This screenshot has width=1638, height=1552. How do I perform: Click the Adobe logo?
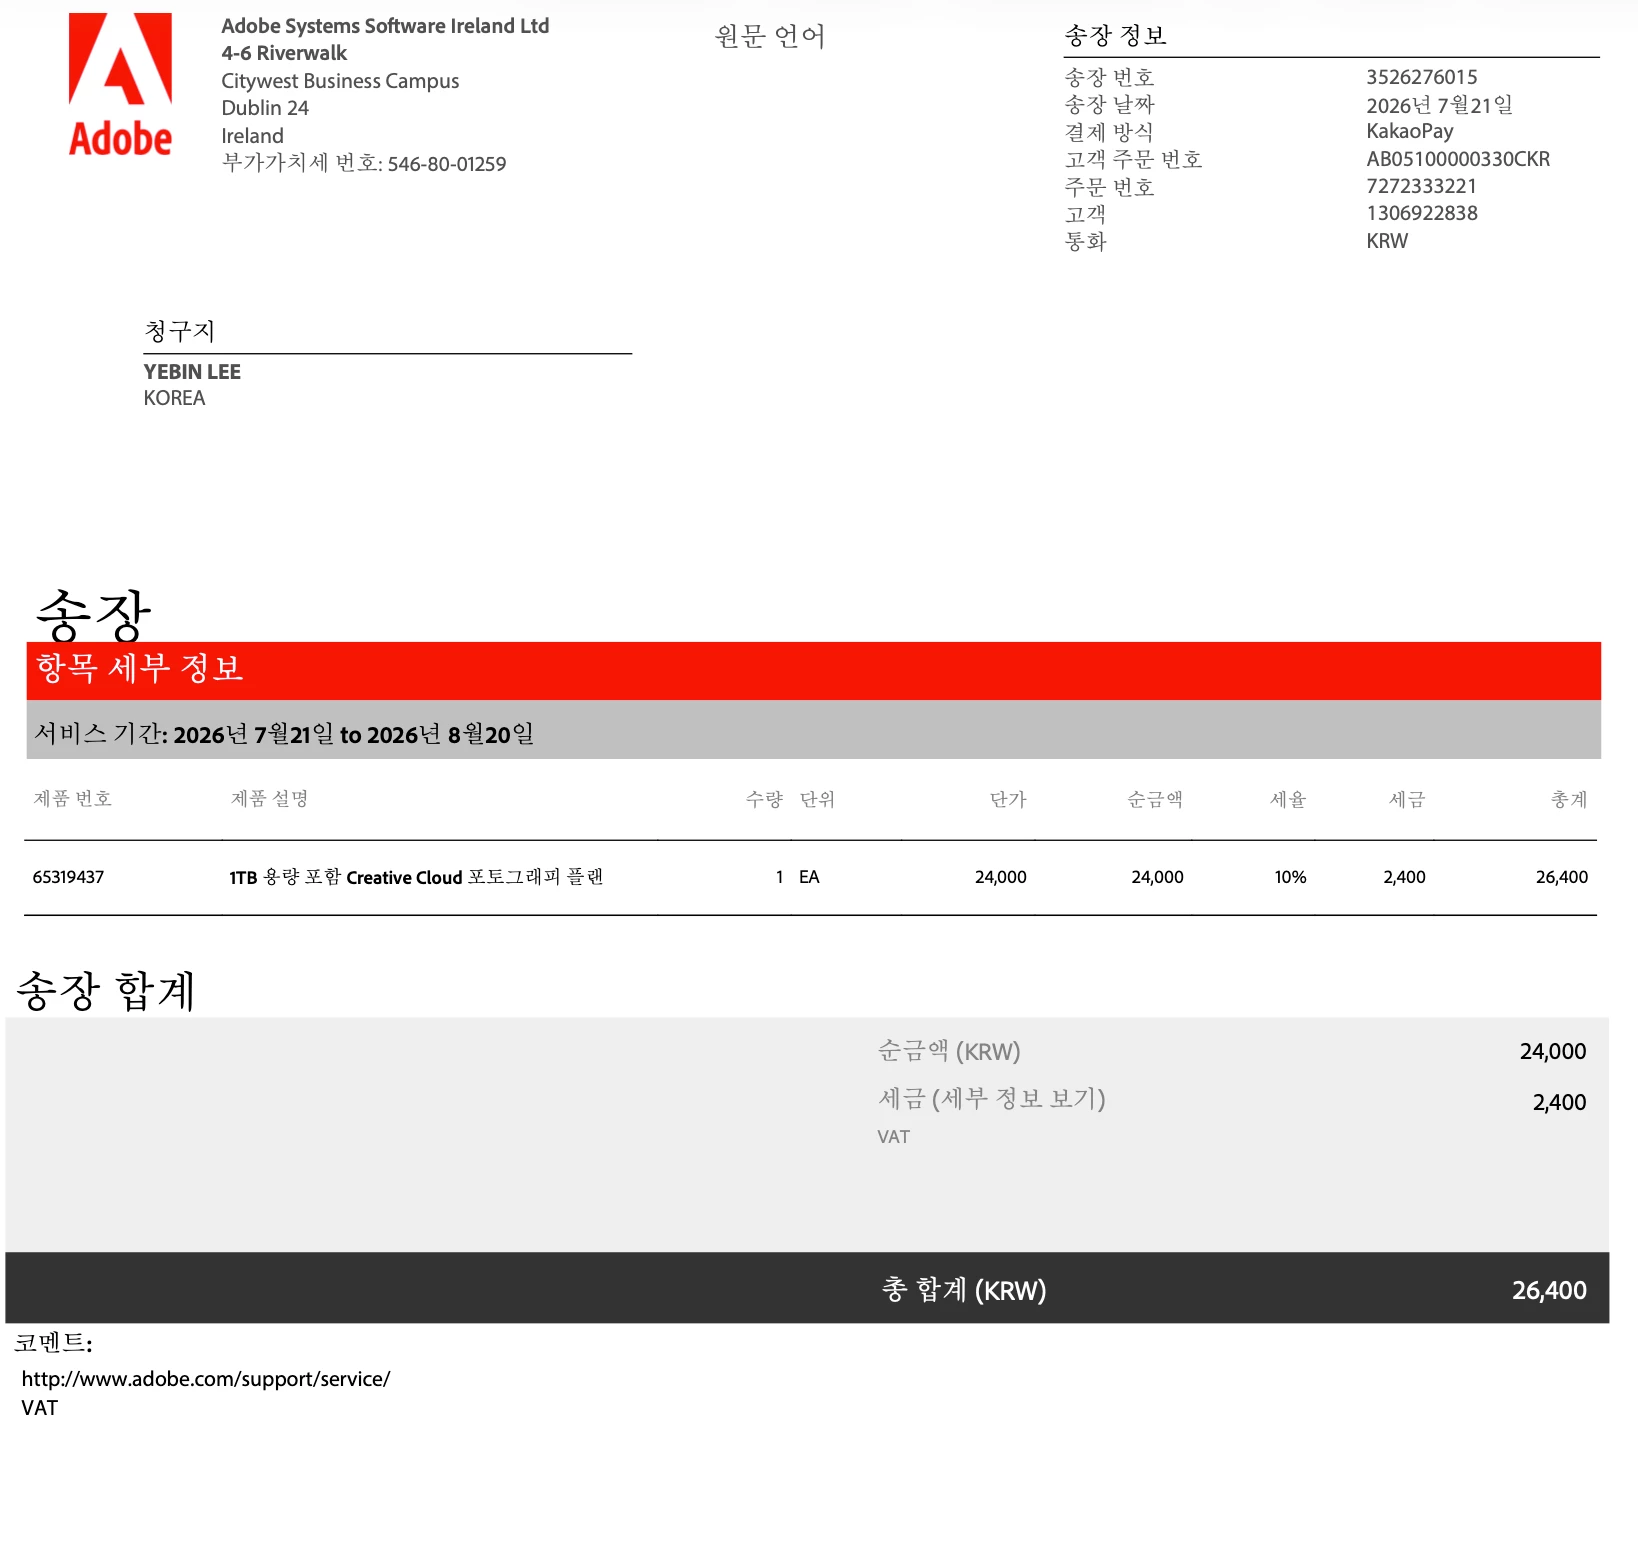pos(120,85)
